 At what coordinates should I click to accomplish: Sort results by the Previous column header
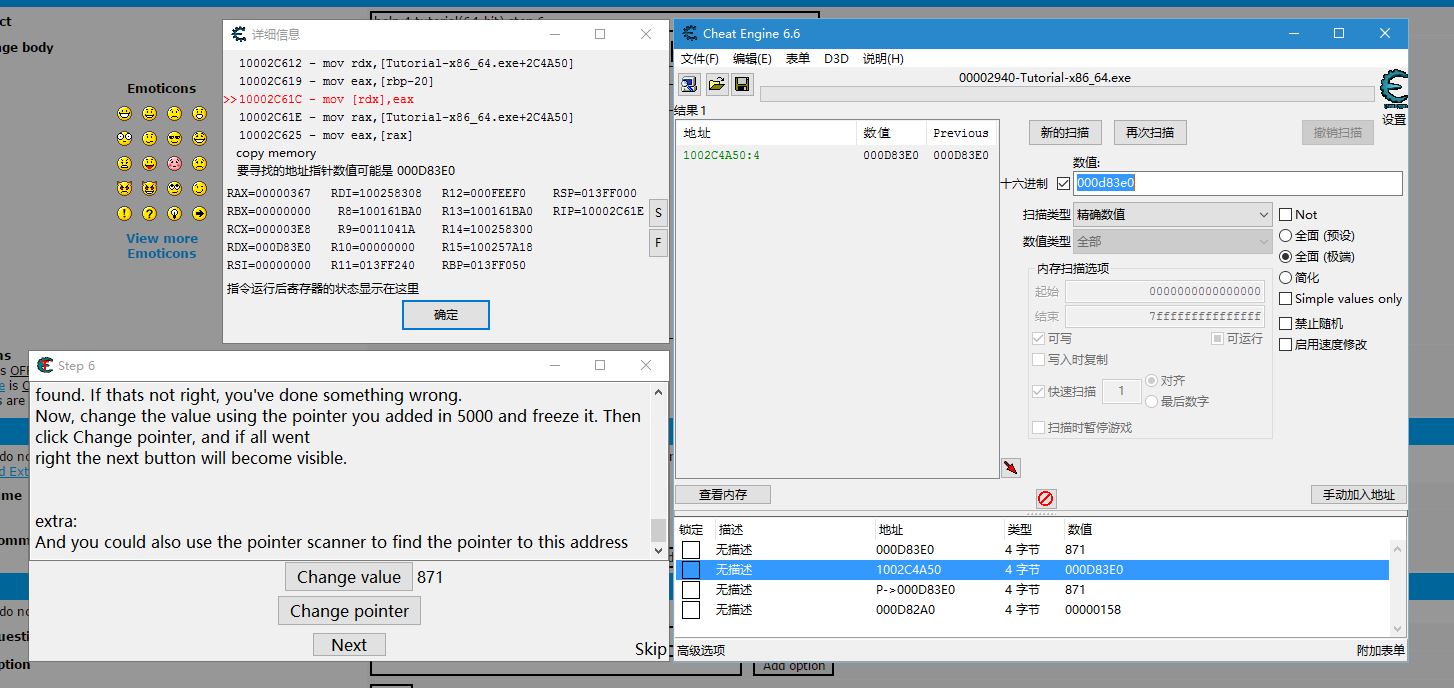coord(960,133)
